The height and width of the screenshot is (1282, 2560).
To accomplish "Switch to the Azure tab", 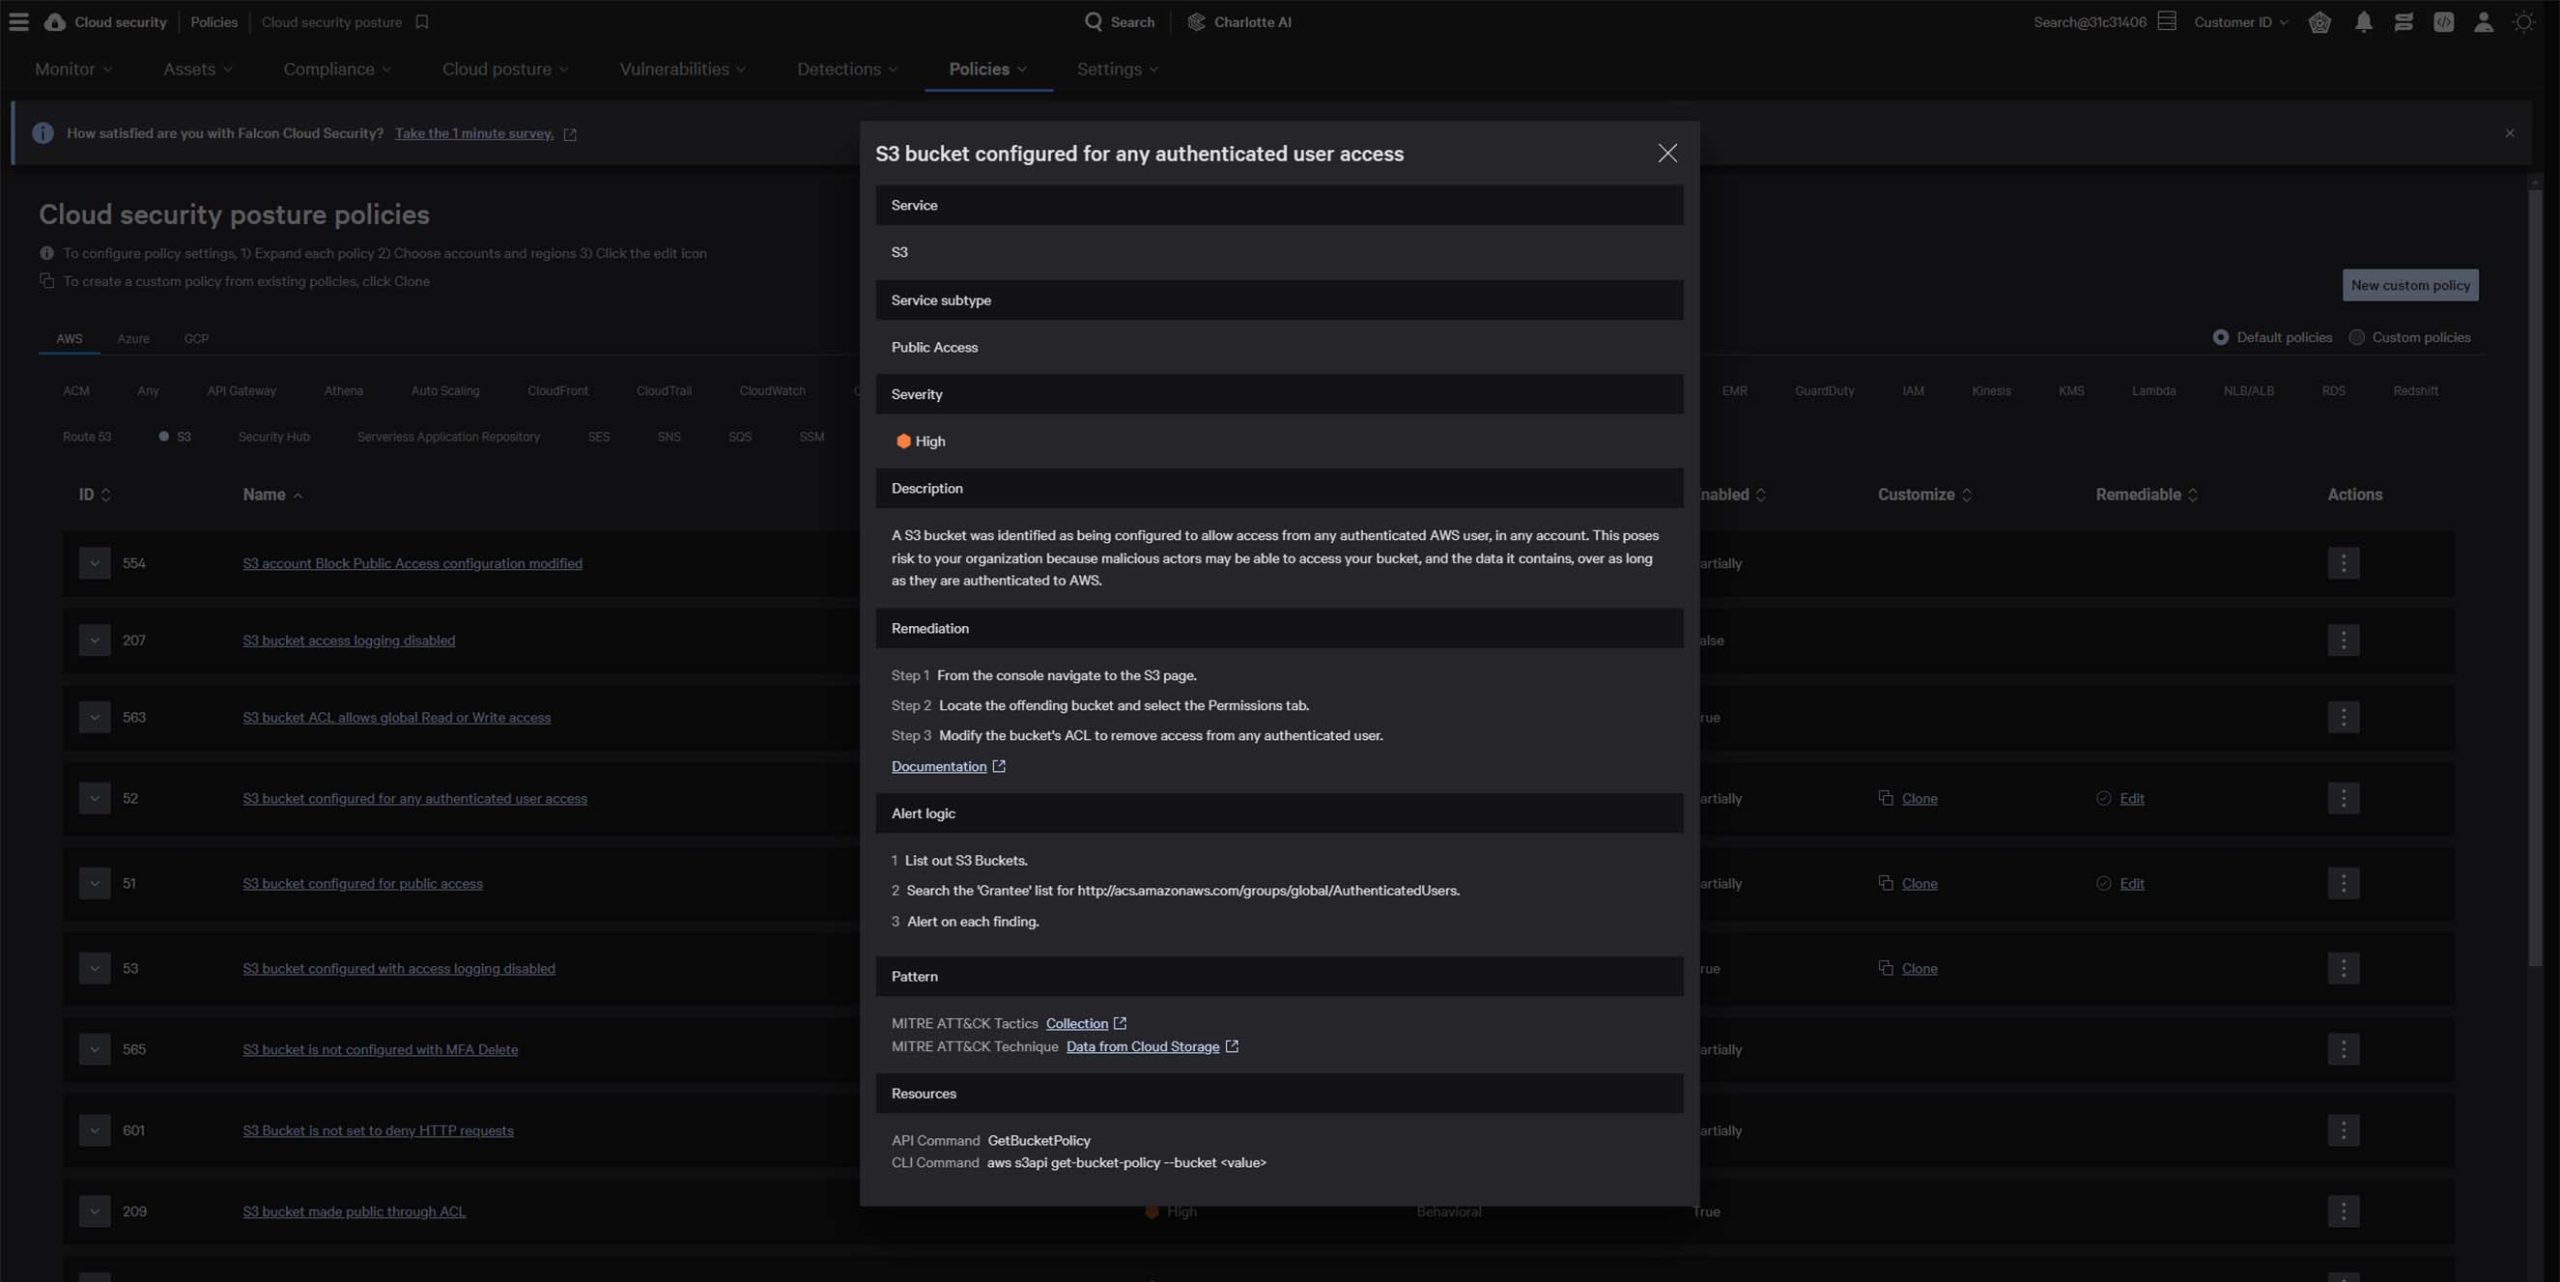I will coord(133,339).
